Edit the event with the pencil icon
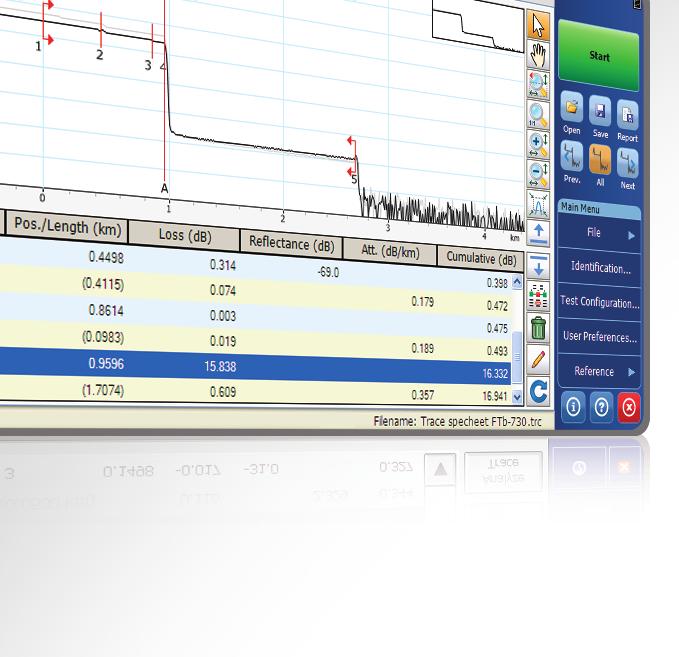The width and height of the screenshot is (679, 657). tap(538, 359)
